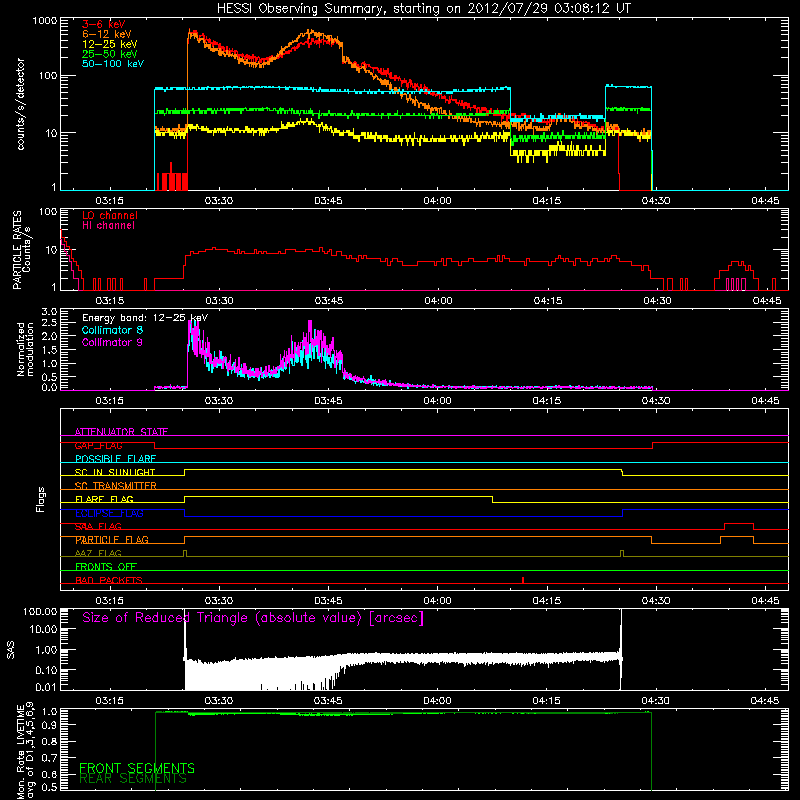Screen dimensions: 800x800
Task: Click the SAA_FLAG label
Action: pos(98,526)
